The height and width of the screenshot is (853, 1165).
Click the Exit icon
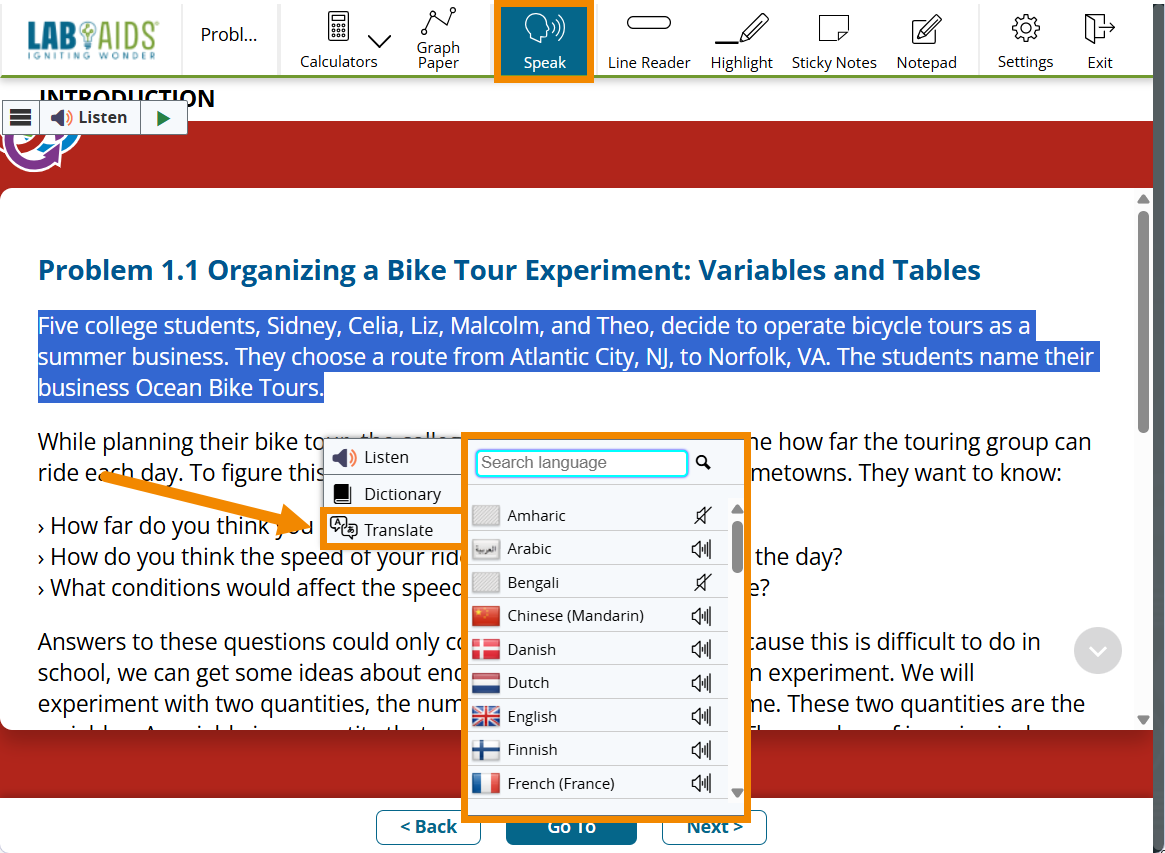pyautogui.click(x=1100, y=40)
